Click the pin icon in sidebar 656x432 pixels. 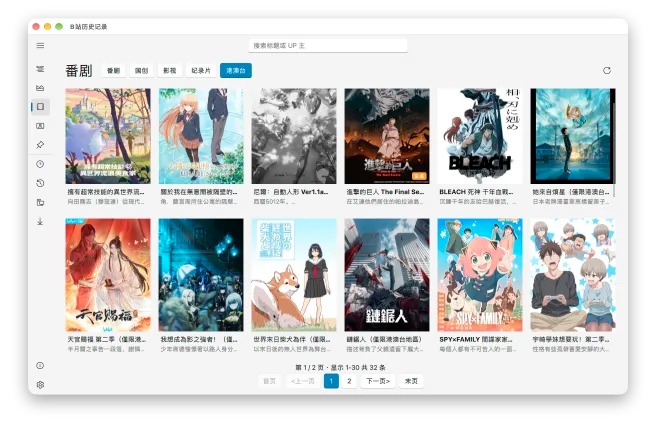pyautogui.click(x=40, y=145)
